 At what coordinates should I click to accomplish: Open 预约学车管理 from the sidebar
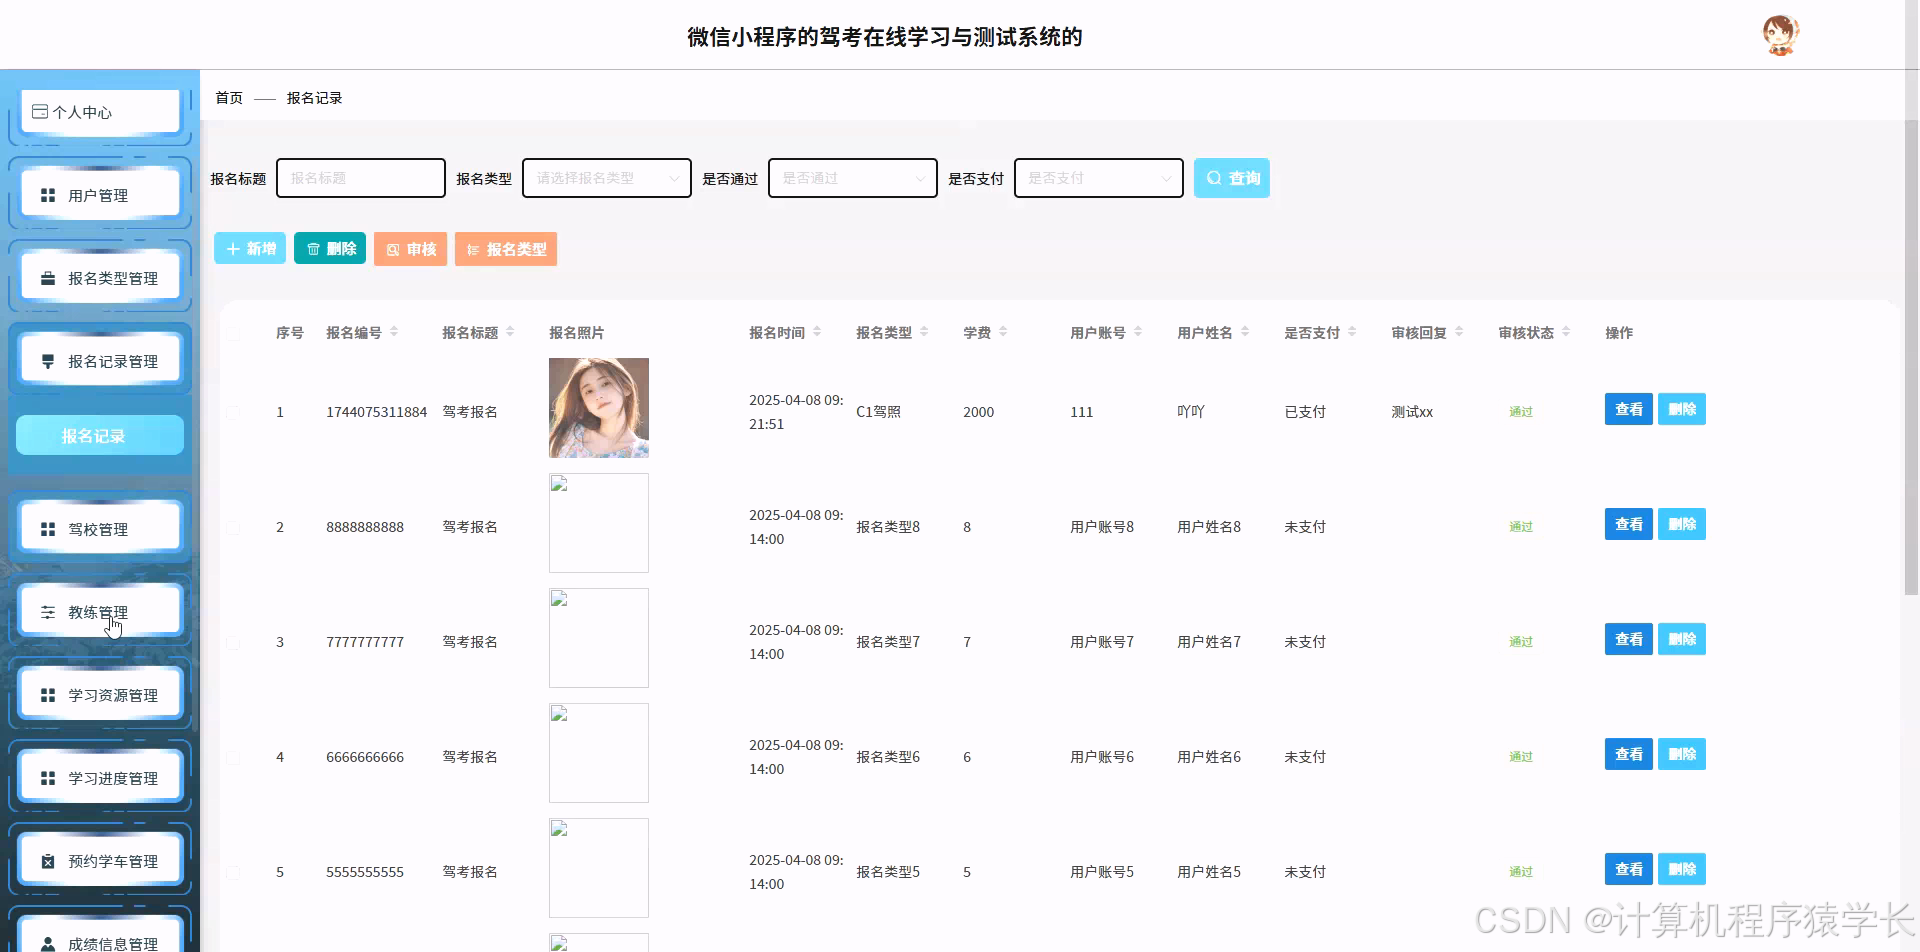pos(99,859)
